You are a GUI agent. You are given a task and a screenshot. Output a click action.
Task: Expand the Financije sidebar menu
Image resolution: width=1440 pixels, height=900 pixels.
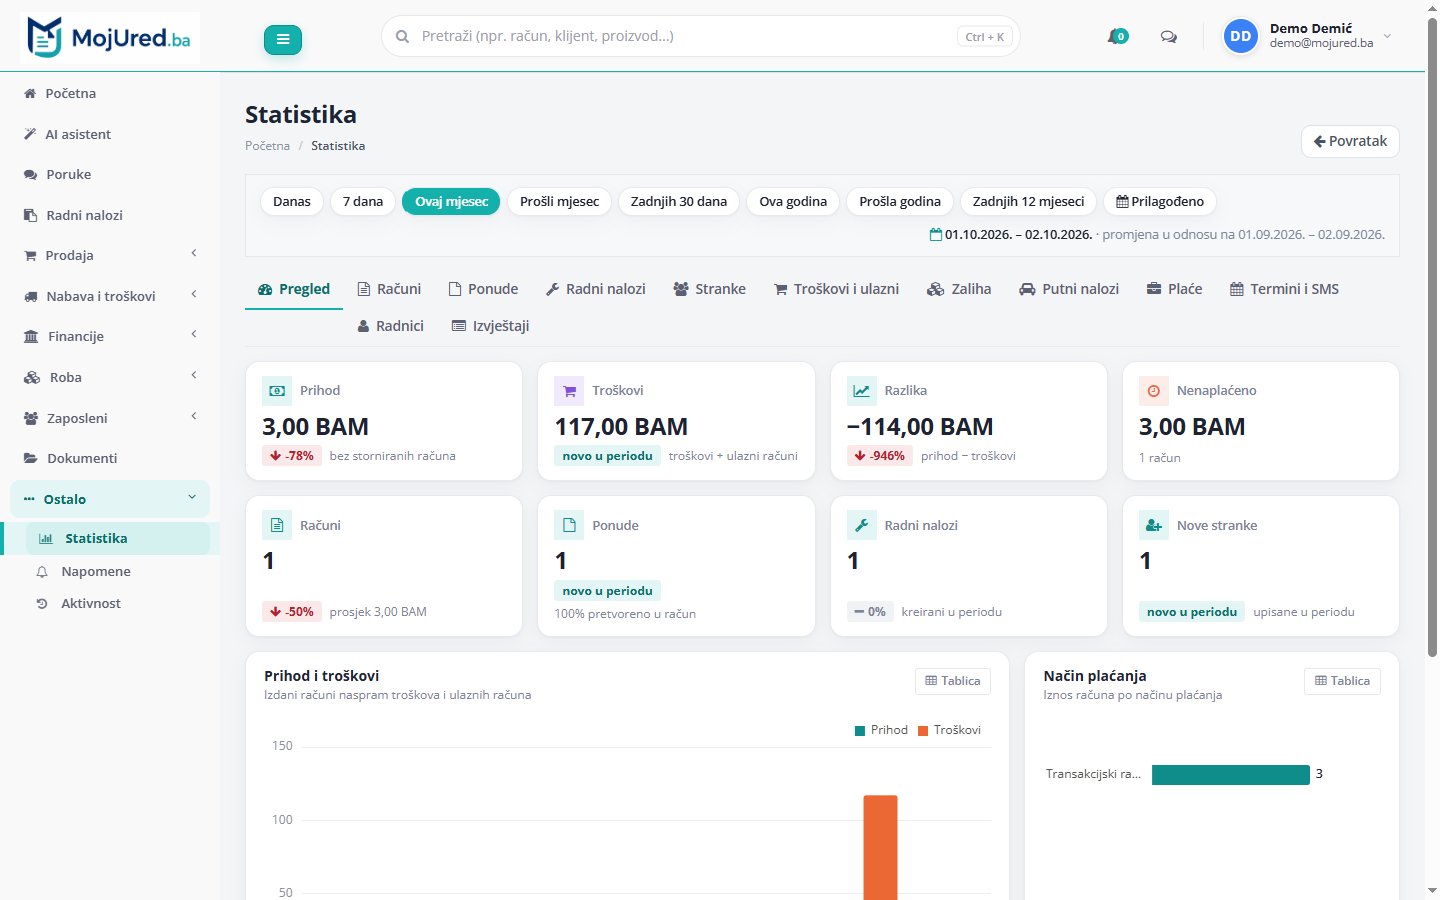click(110, 336)
